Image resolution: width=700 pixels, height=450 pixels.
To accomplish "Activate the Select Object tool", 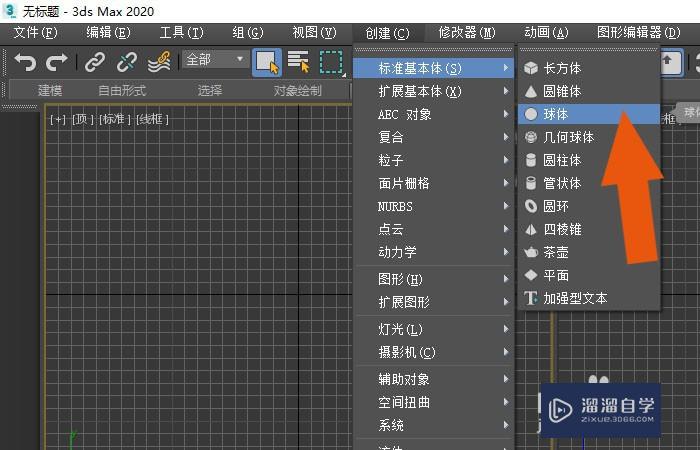I will [x=267, y=62].
